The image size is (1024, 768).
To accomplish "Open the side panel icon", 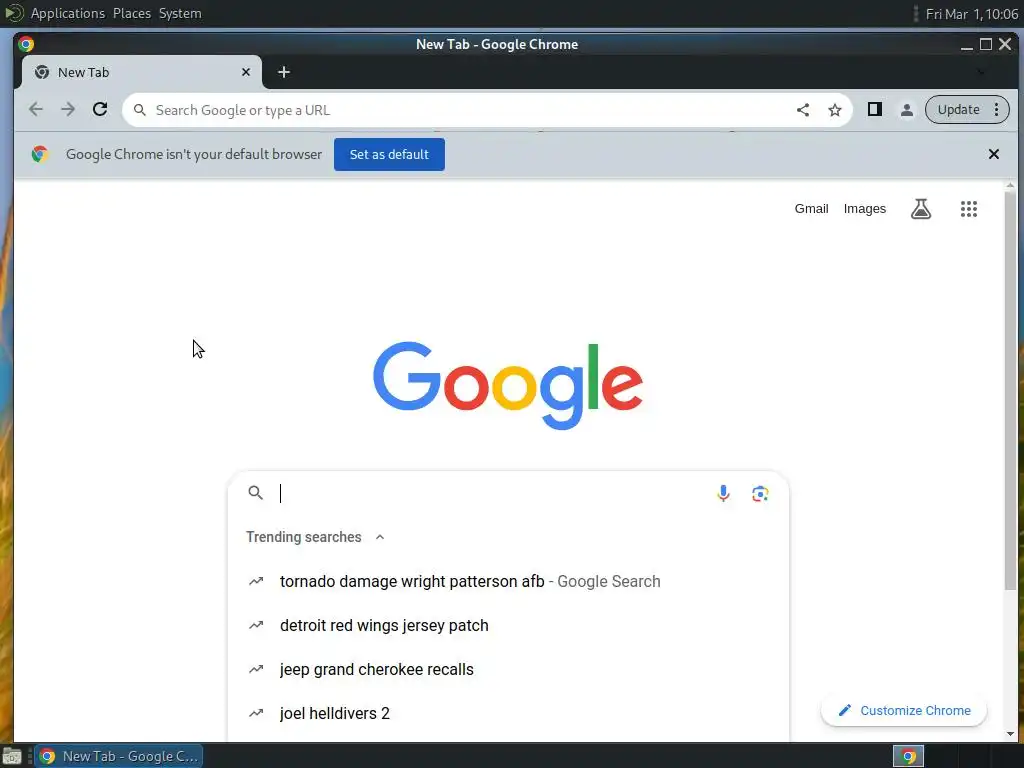I will 874,110.
